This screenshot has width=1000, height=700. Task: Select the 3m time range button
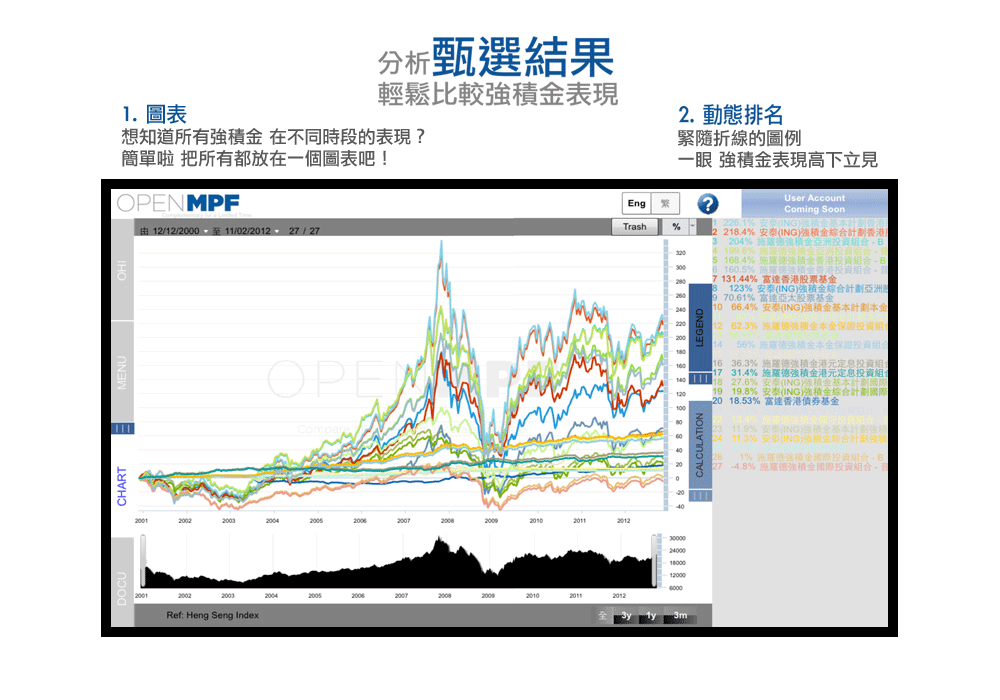point(680,615)
